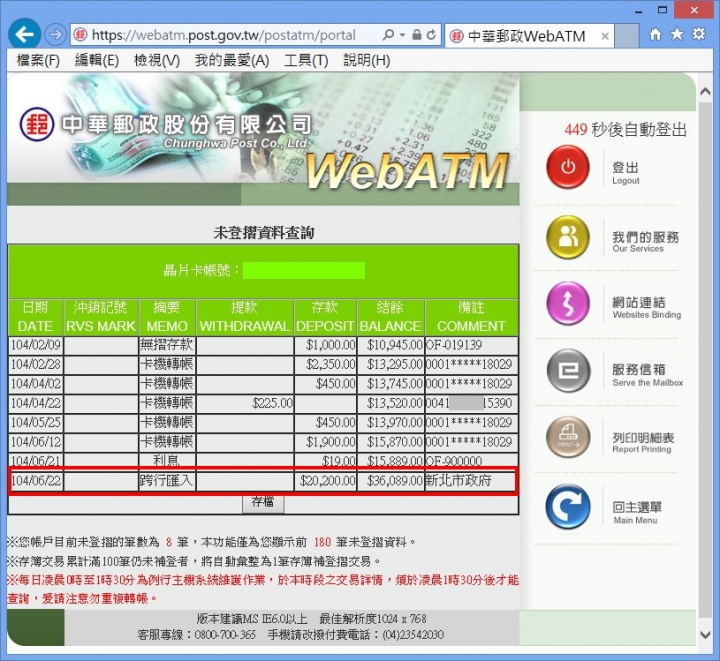Viewport: 720px width, 661px height.
Task: Click the 提款 WITHDRAWAL column header
Action: click(245, 317)
